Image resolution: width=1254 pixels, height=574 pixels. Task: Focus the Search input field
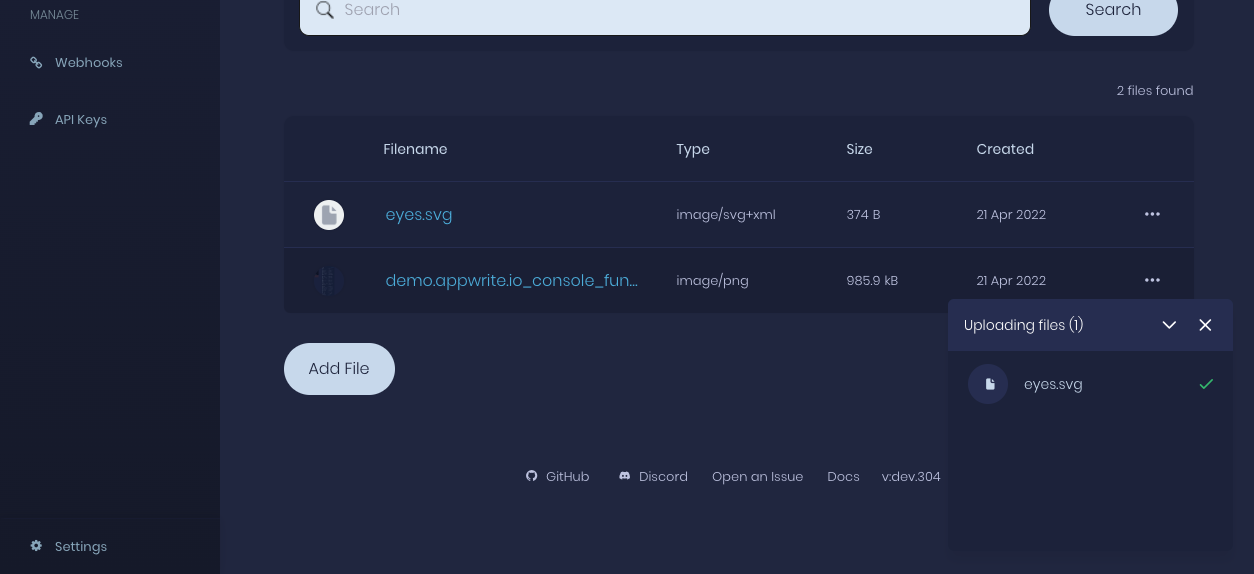(x=665, y=10)
